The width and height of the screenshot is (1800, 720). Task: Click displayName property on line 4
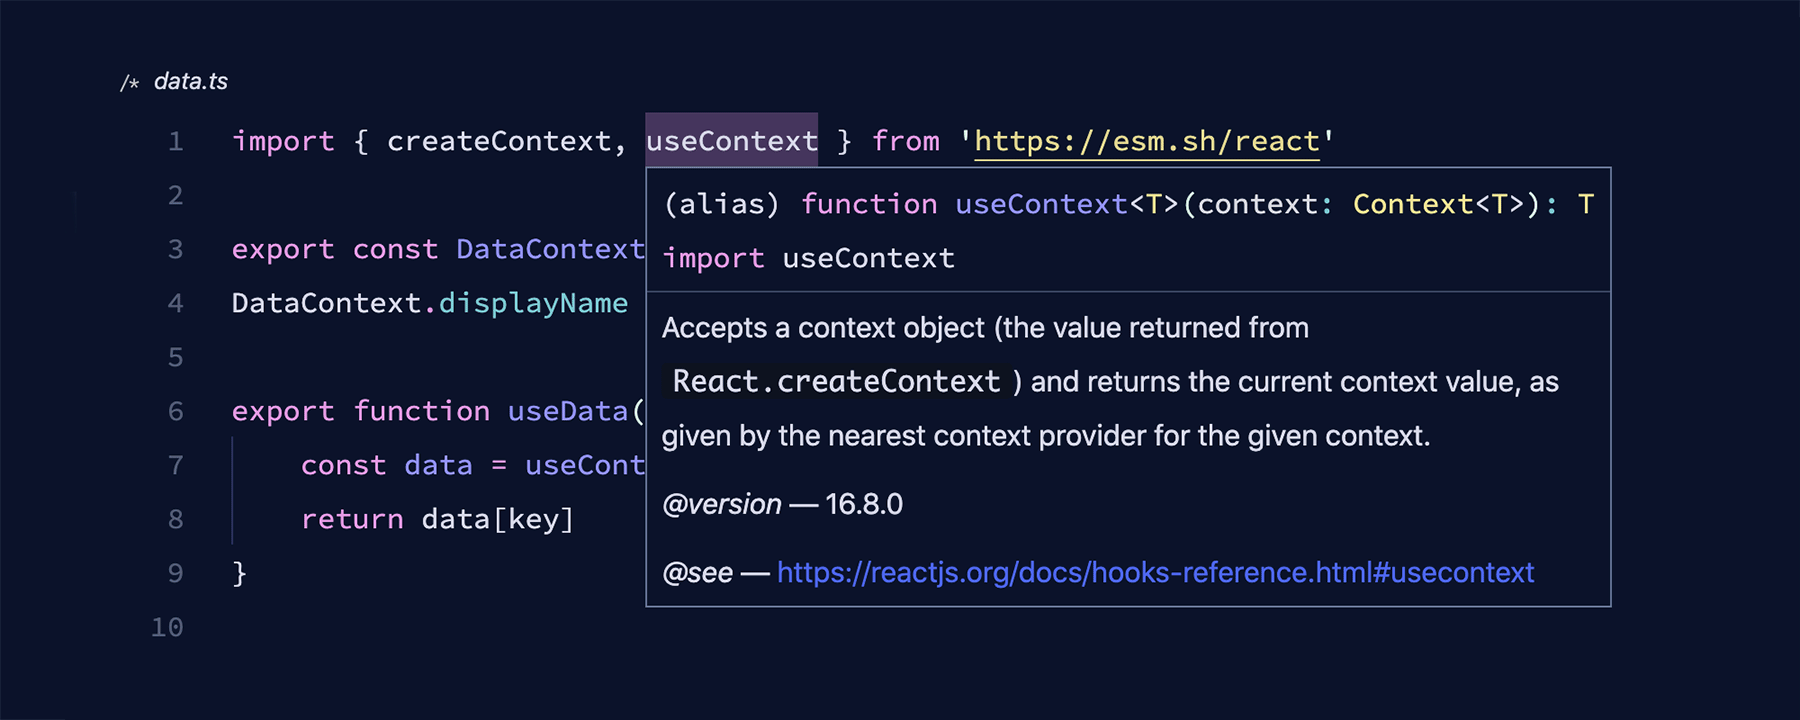coord(533,303)
